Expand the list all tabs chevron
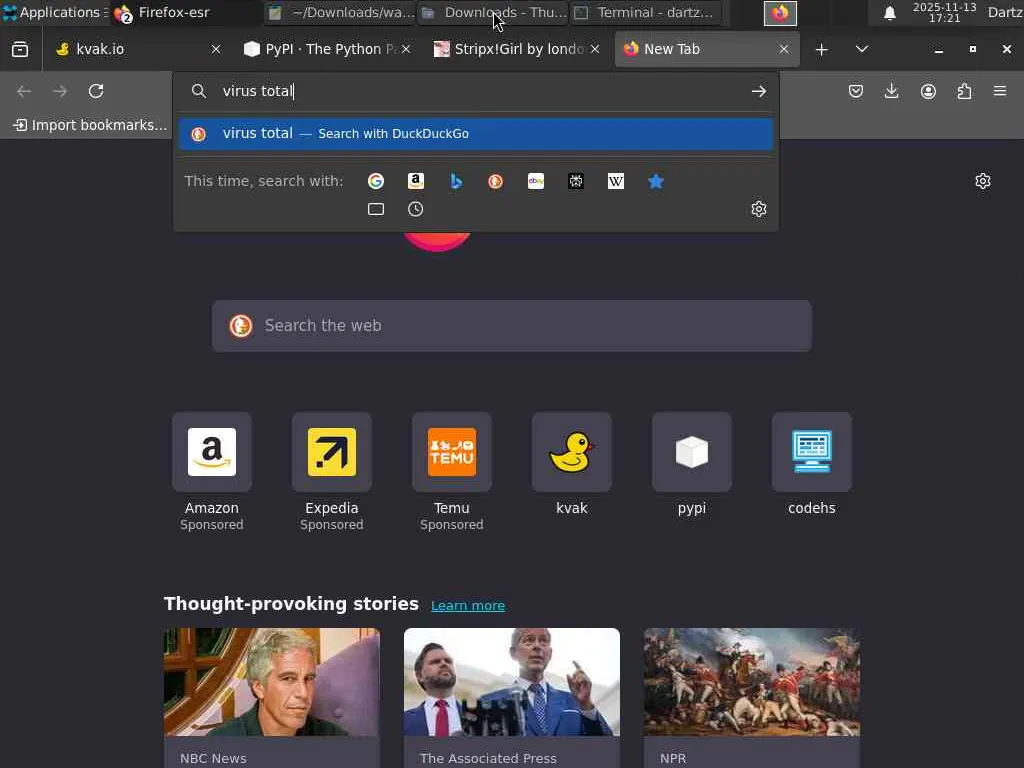 pyautogui.click(x=861, y=50)
